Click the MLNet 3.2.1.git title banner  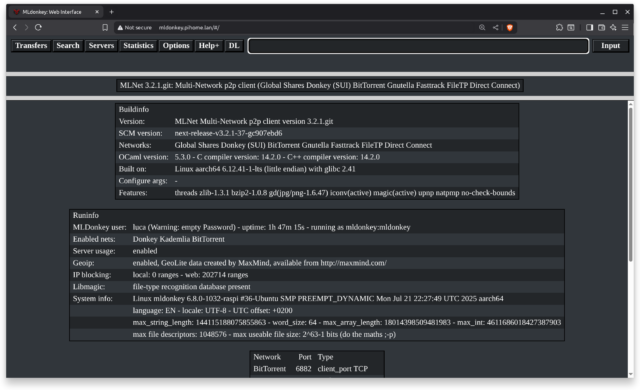(x=320, y=85)
